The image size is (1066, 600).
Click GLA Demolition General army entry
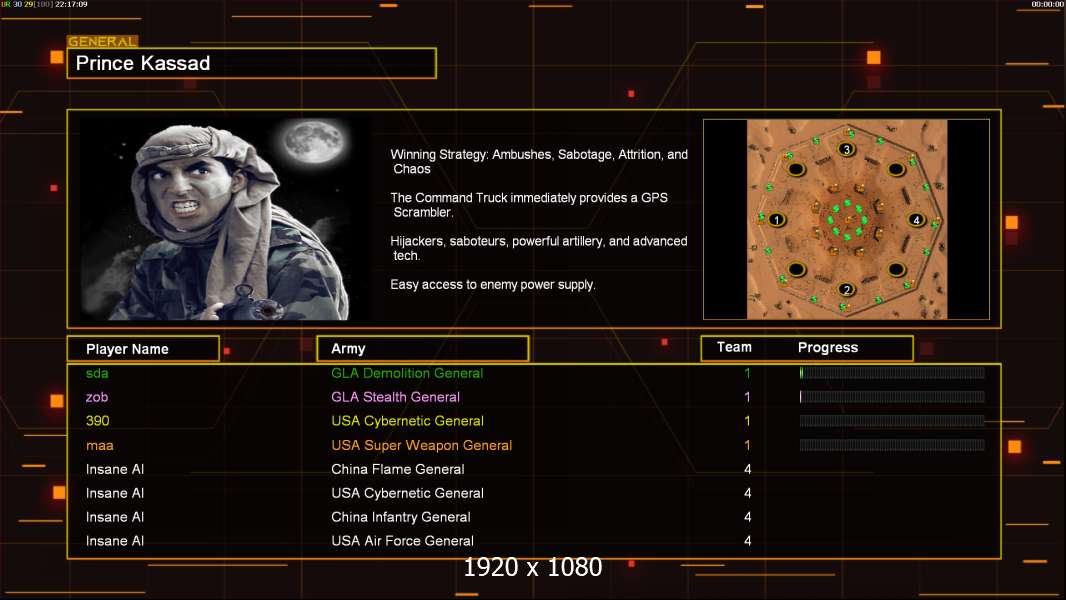(407, 373)
